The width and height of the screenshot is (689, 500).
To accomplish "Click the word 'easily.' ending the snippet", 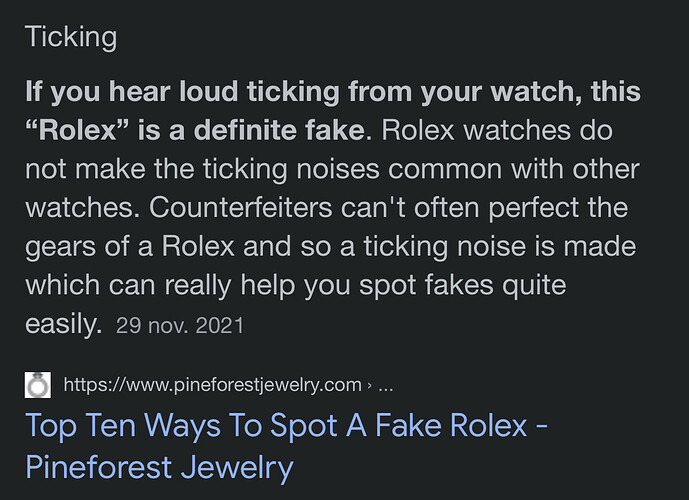I will (64, 324).
